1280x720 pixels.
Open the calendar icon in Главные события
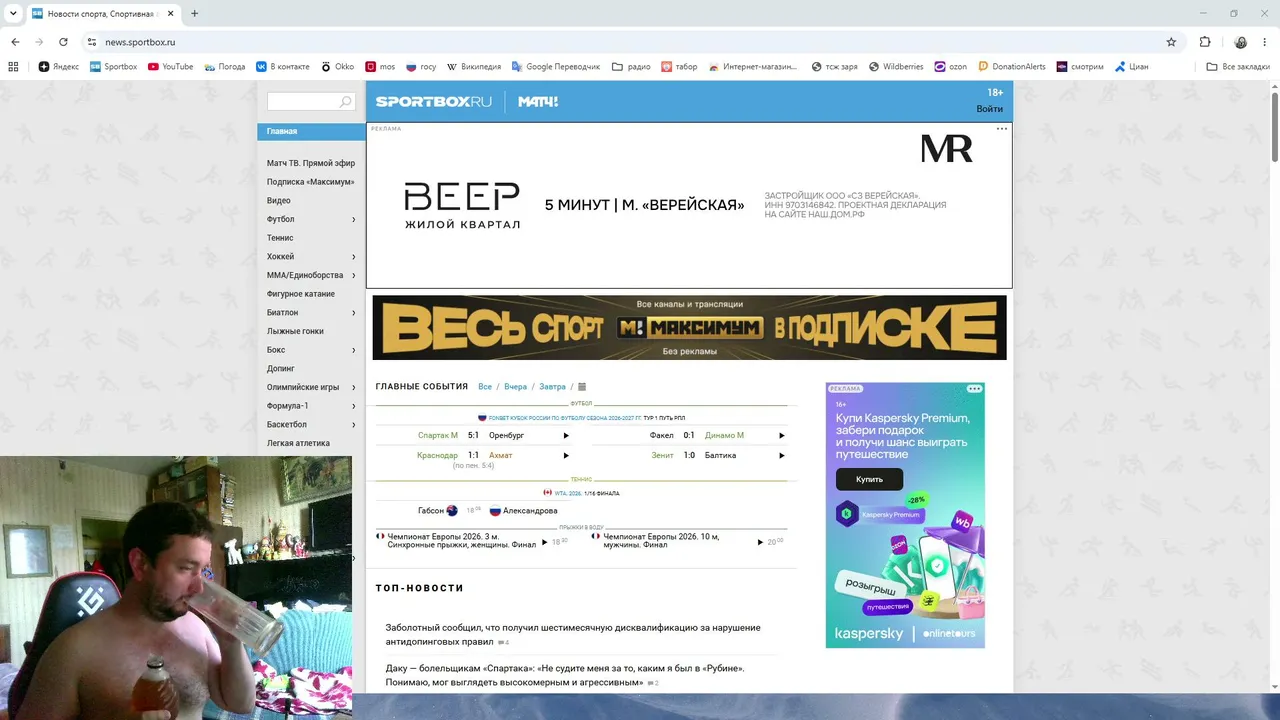[582, 387]
